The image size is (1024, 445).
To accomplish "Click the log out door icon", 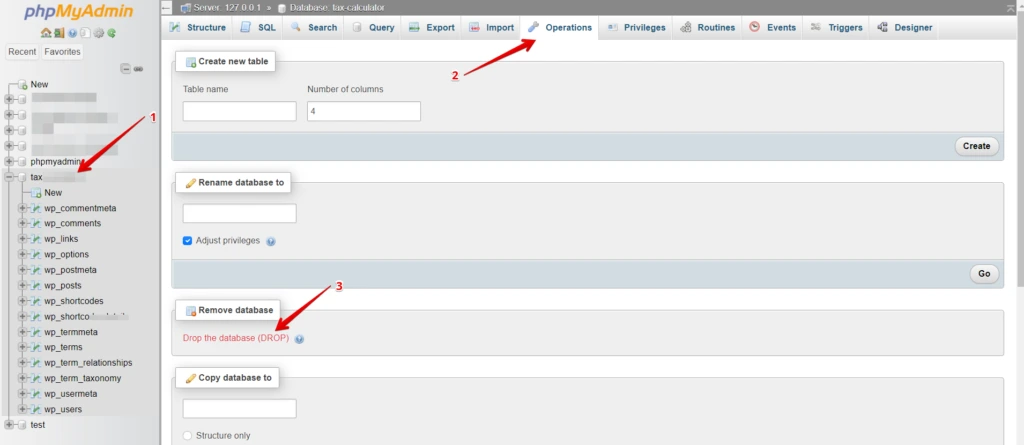I will pos(59,32).
